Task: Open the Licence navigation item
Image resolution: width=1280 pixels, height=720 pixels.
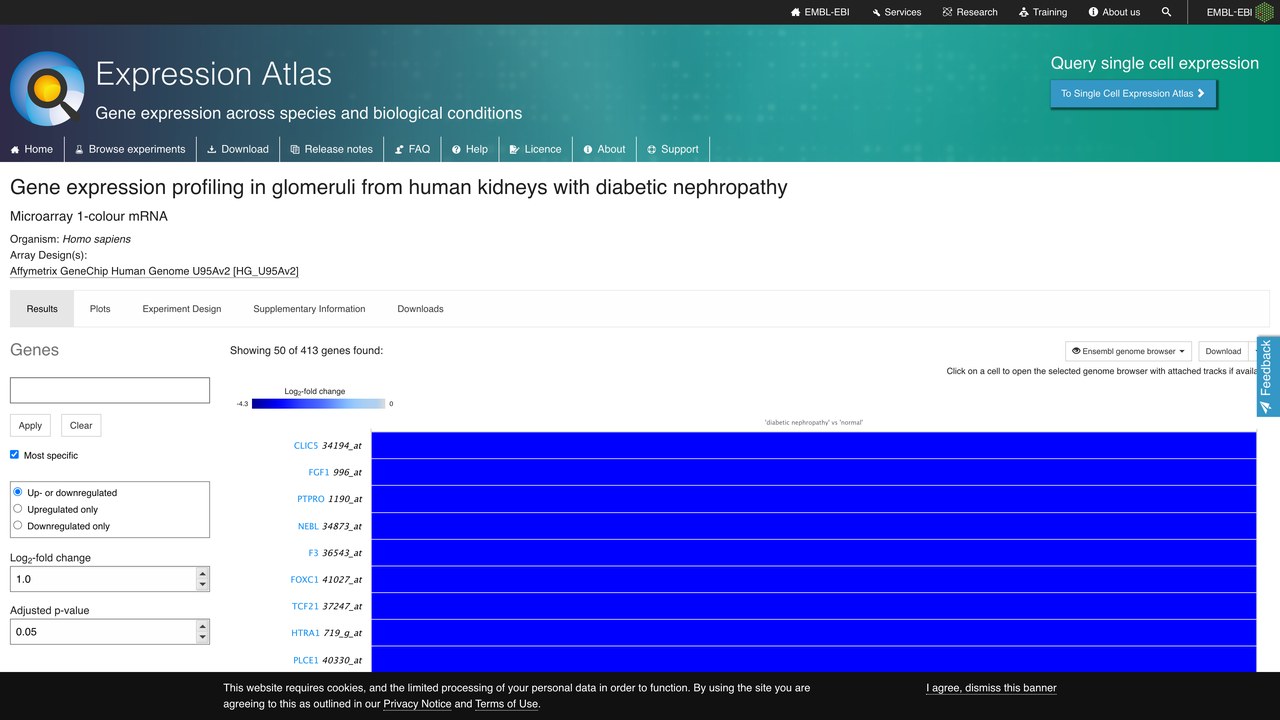Action: tap(536, 149)
